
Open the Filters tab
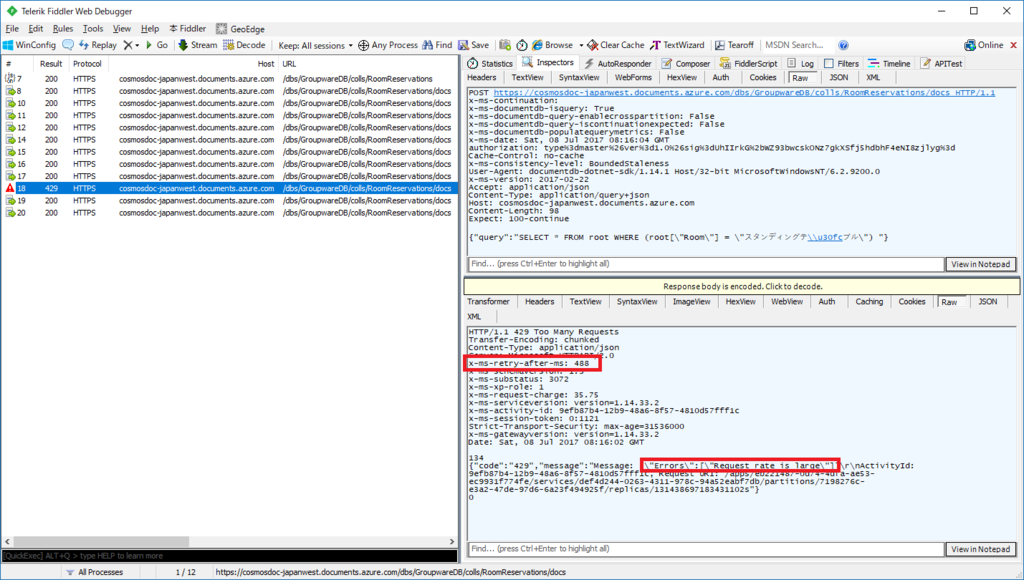[x=841, y=63]
